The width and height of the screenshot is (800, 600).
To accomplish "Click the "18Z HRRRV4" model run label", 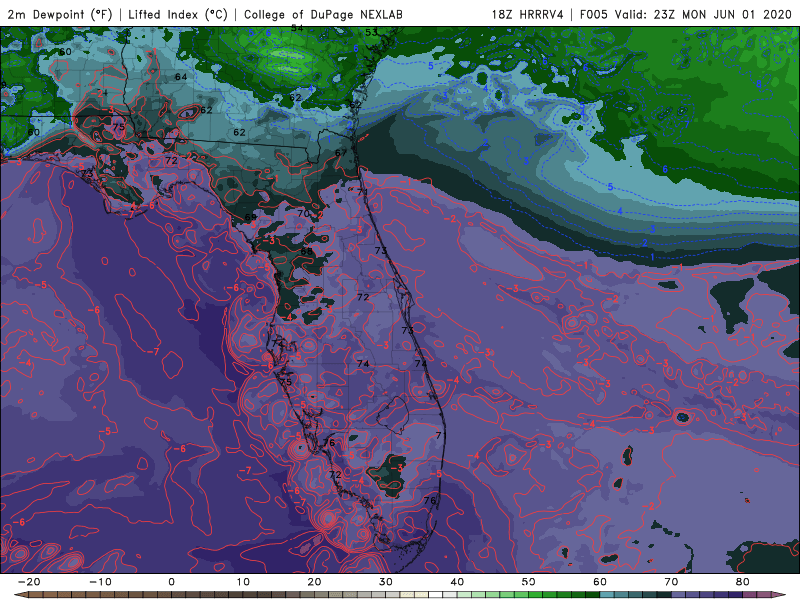I will point(528,14).
